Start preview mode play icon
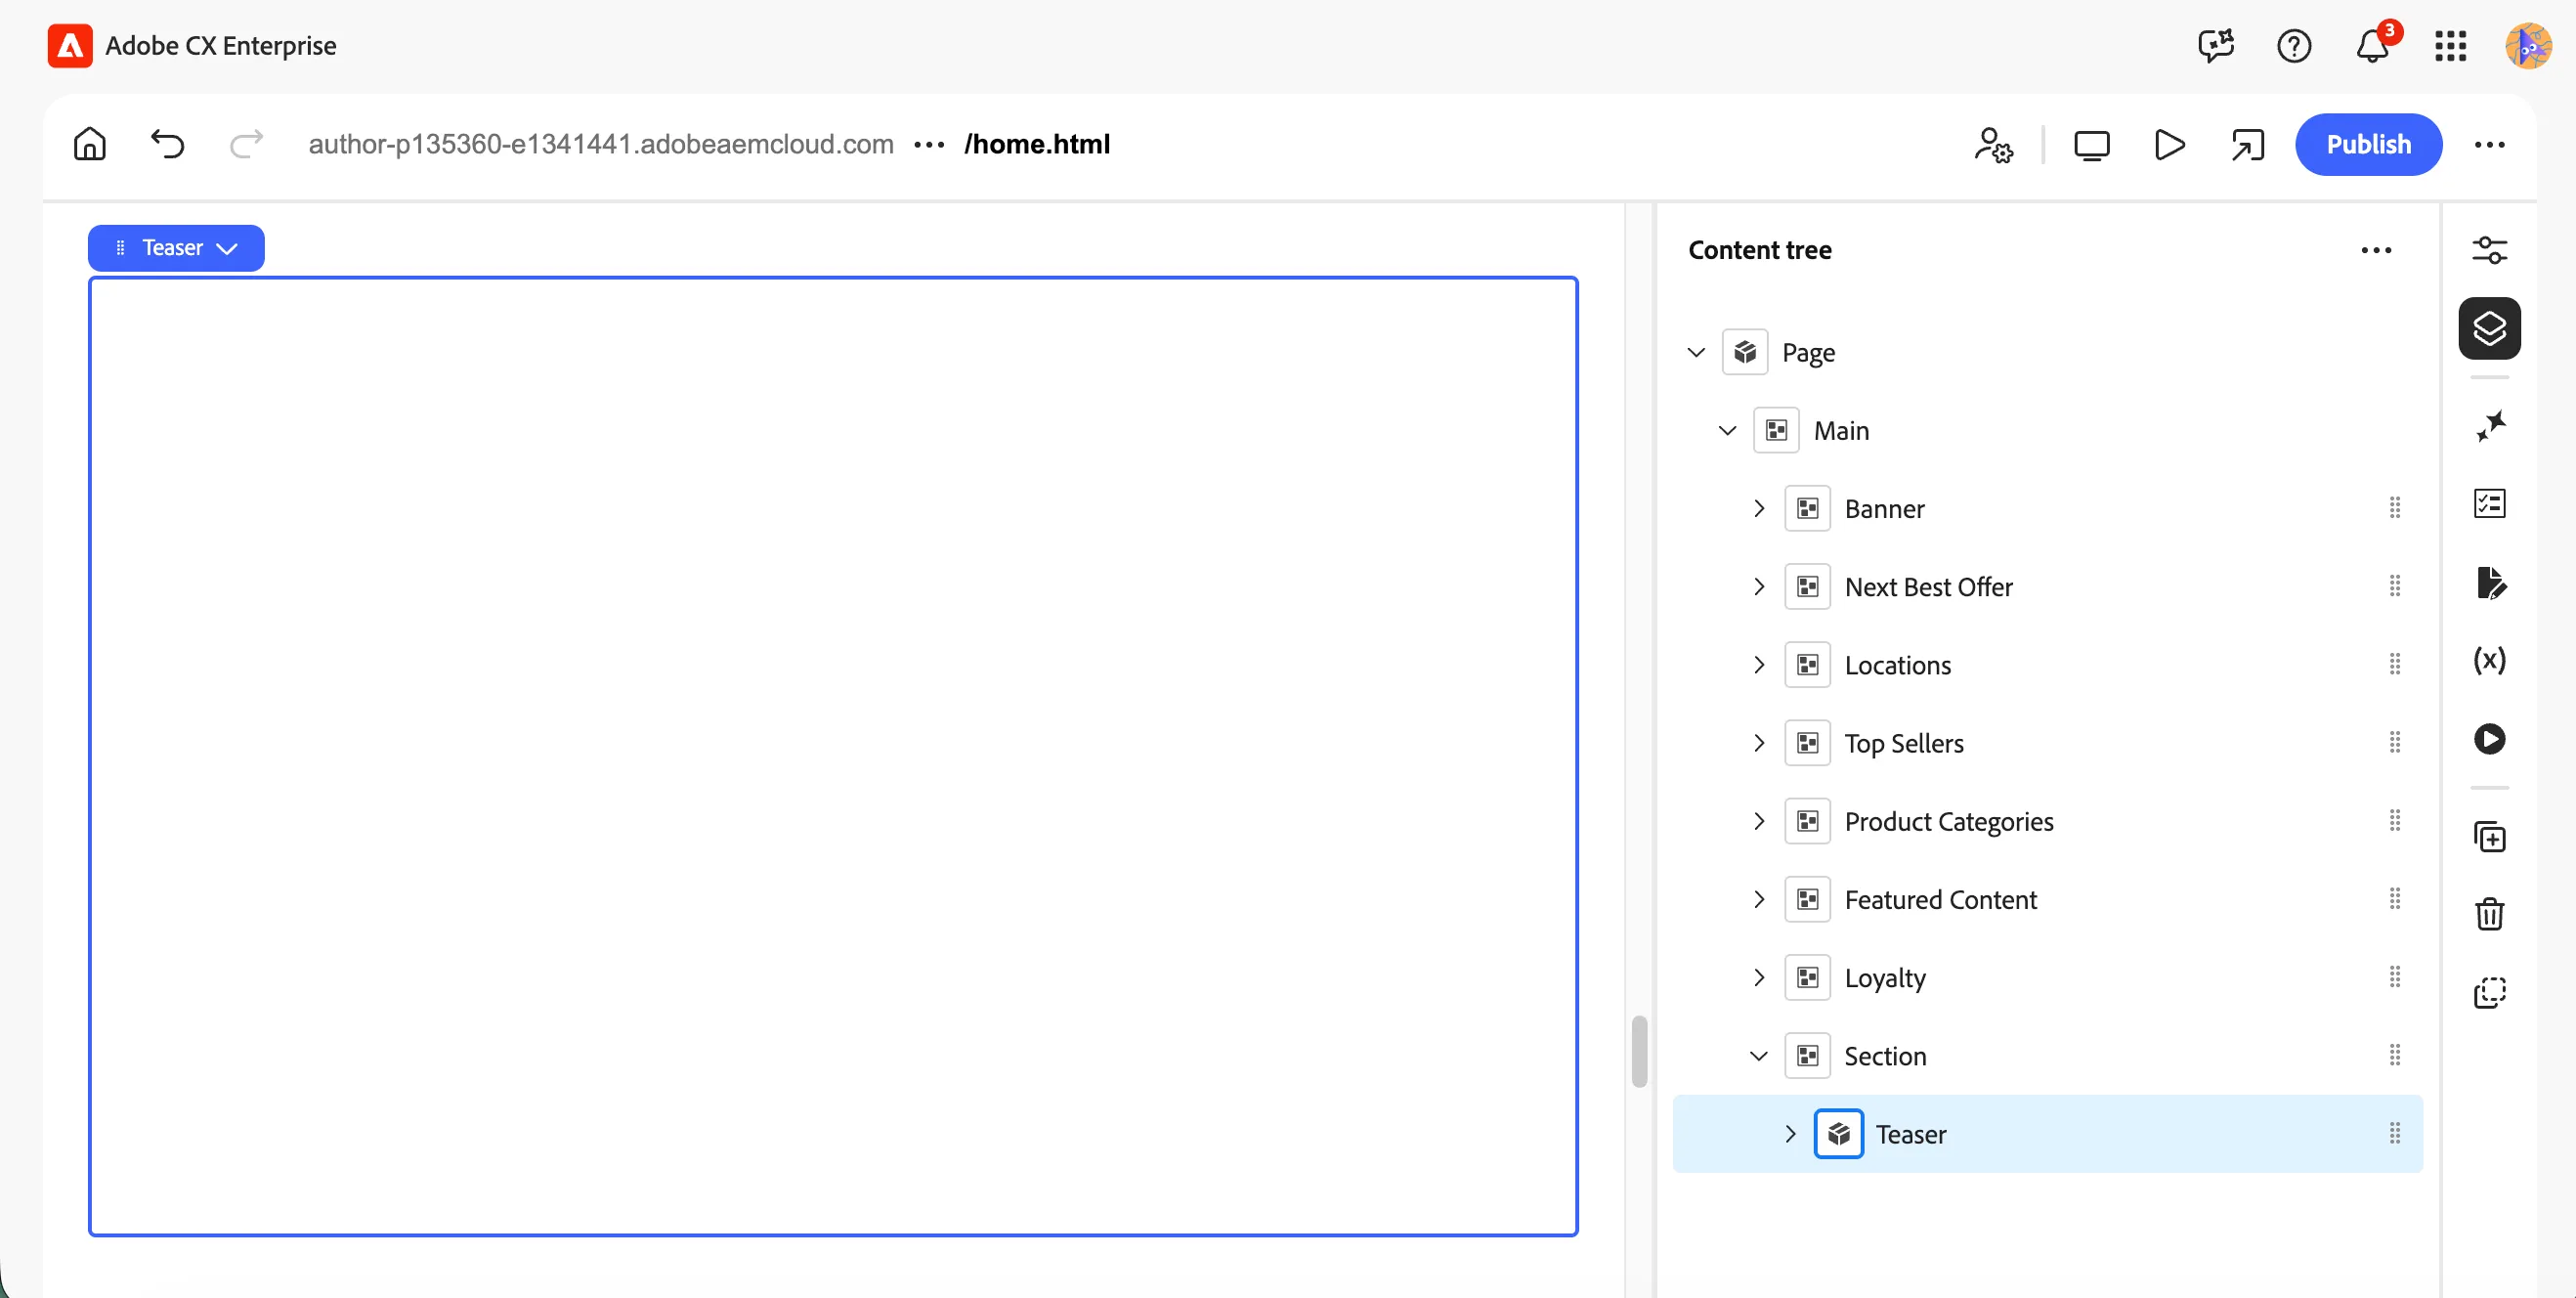Image resolution: width=2576 pixels, height=1298 pixels. [2169, 145]
